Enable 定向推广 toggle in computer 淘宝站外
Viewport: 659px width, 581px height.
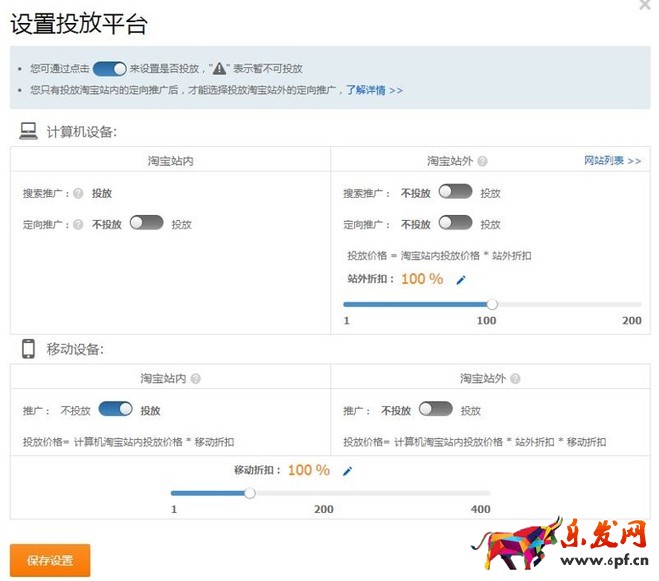click(455, 223)
